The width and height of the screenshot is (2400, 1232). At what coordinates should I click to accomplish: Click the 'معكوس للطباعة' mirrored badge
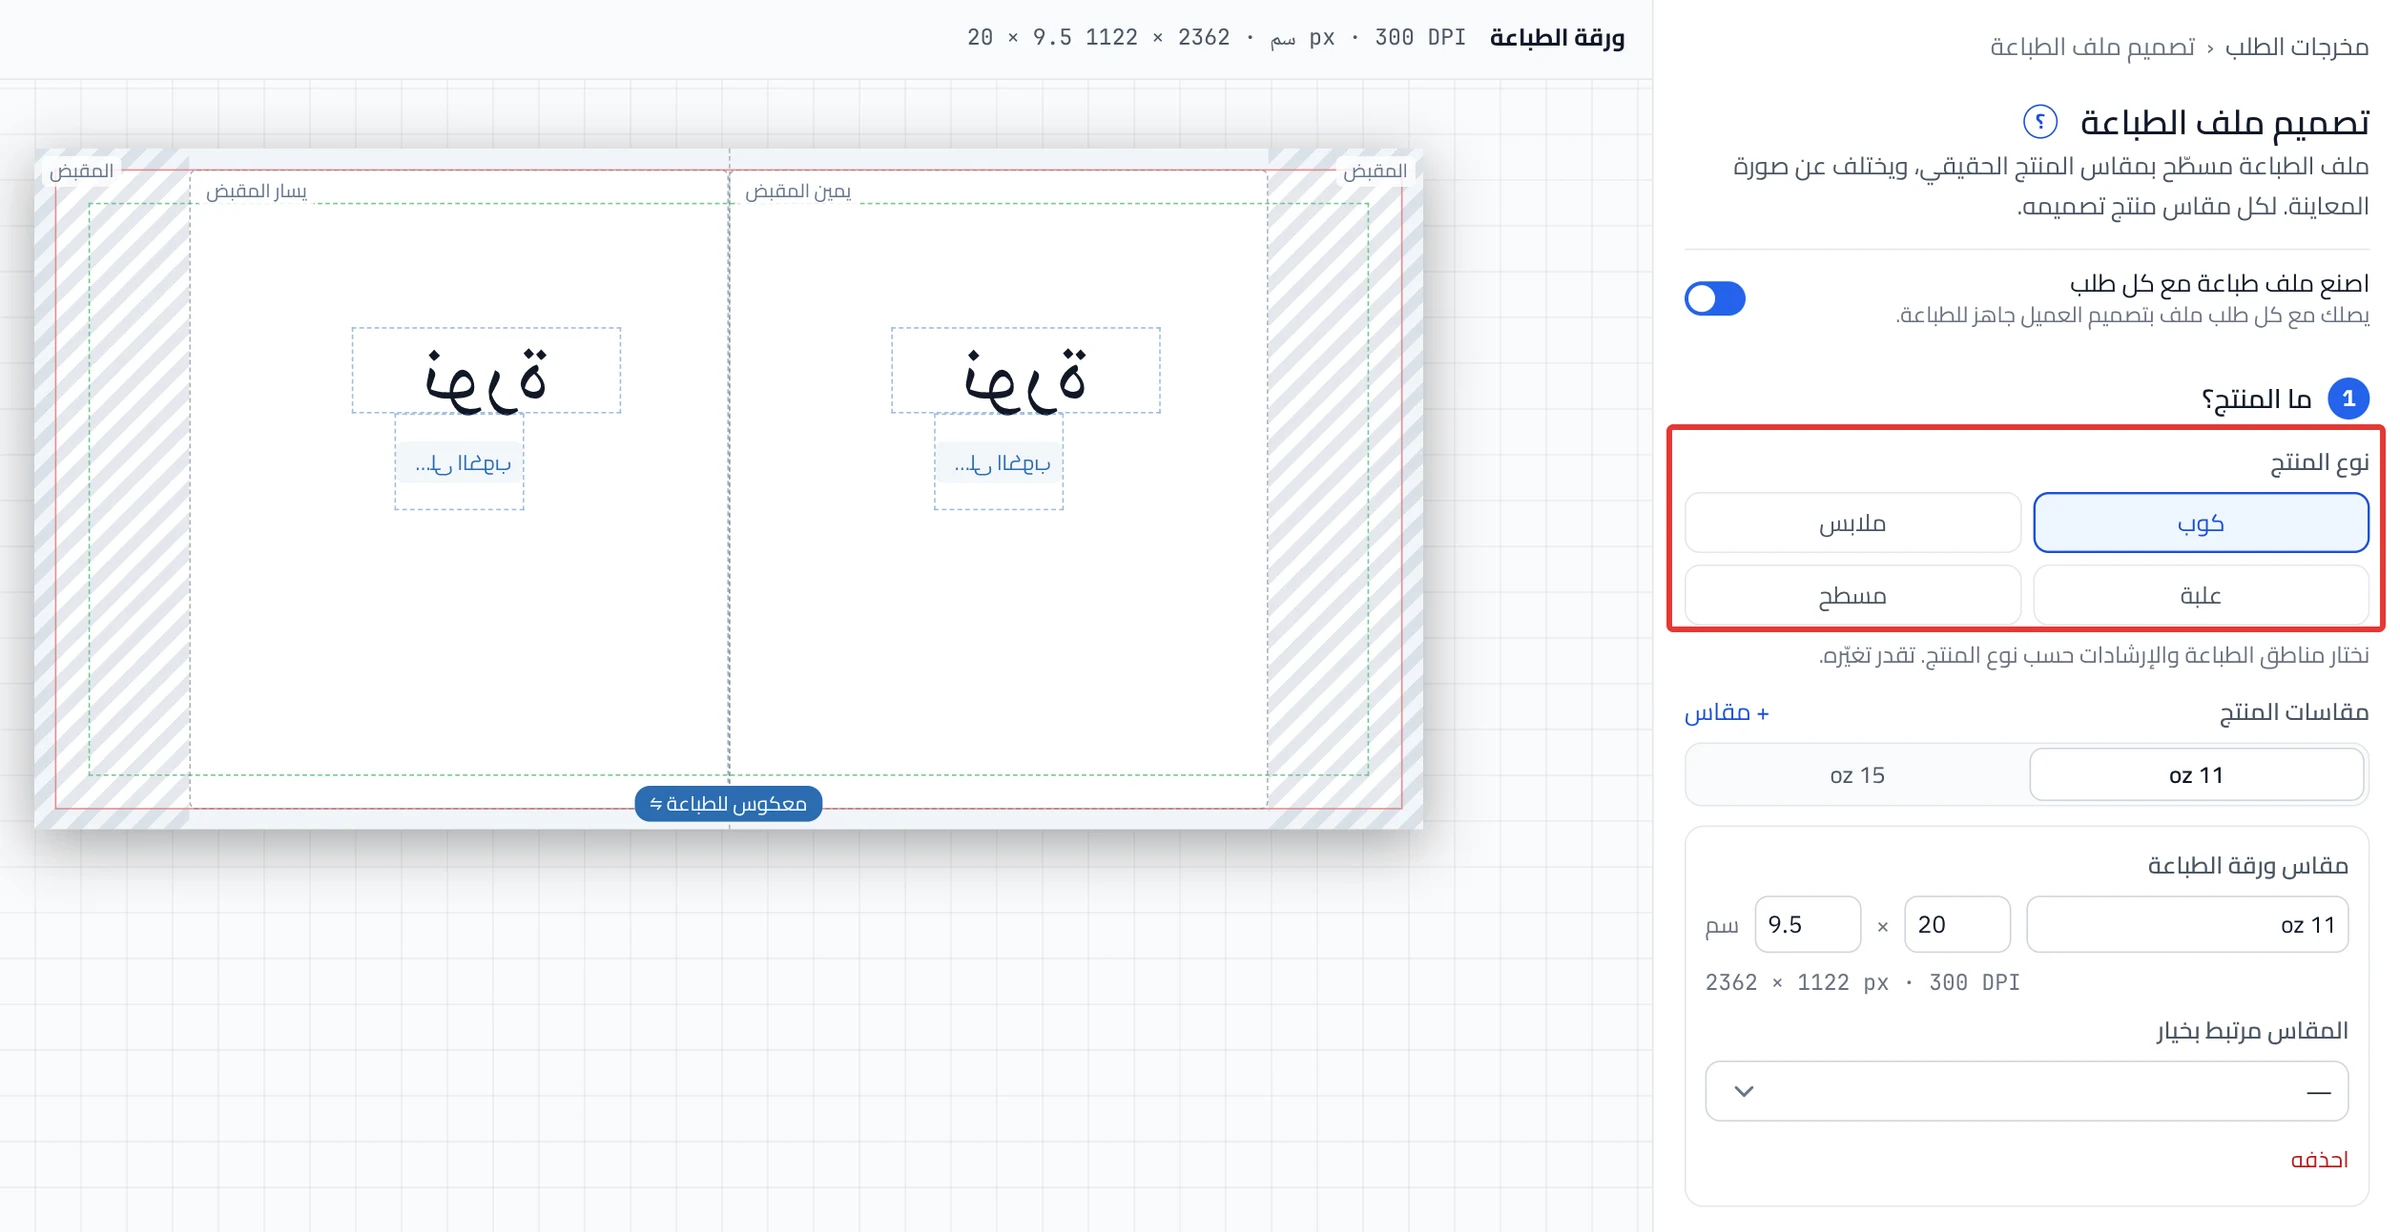click(728, 804)
